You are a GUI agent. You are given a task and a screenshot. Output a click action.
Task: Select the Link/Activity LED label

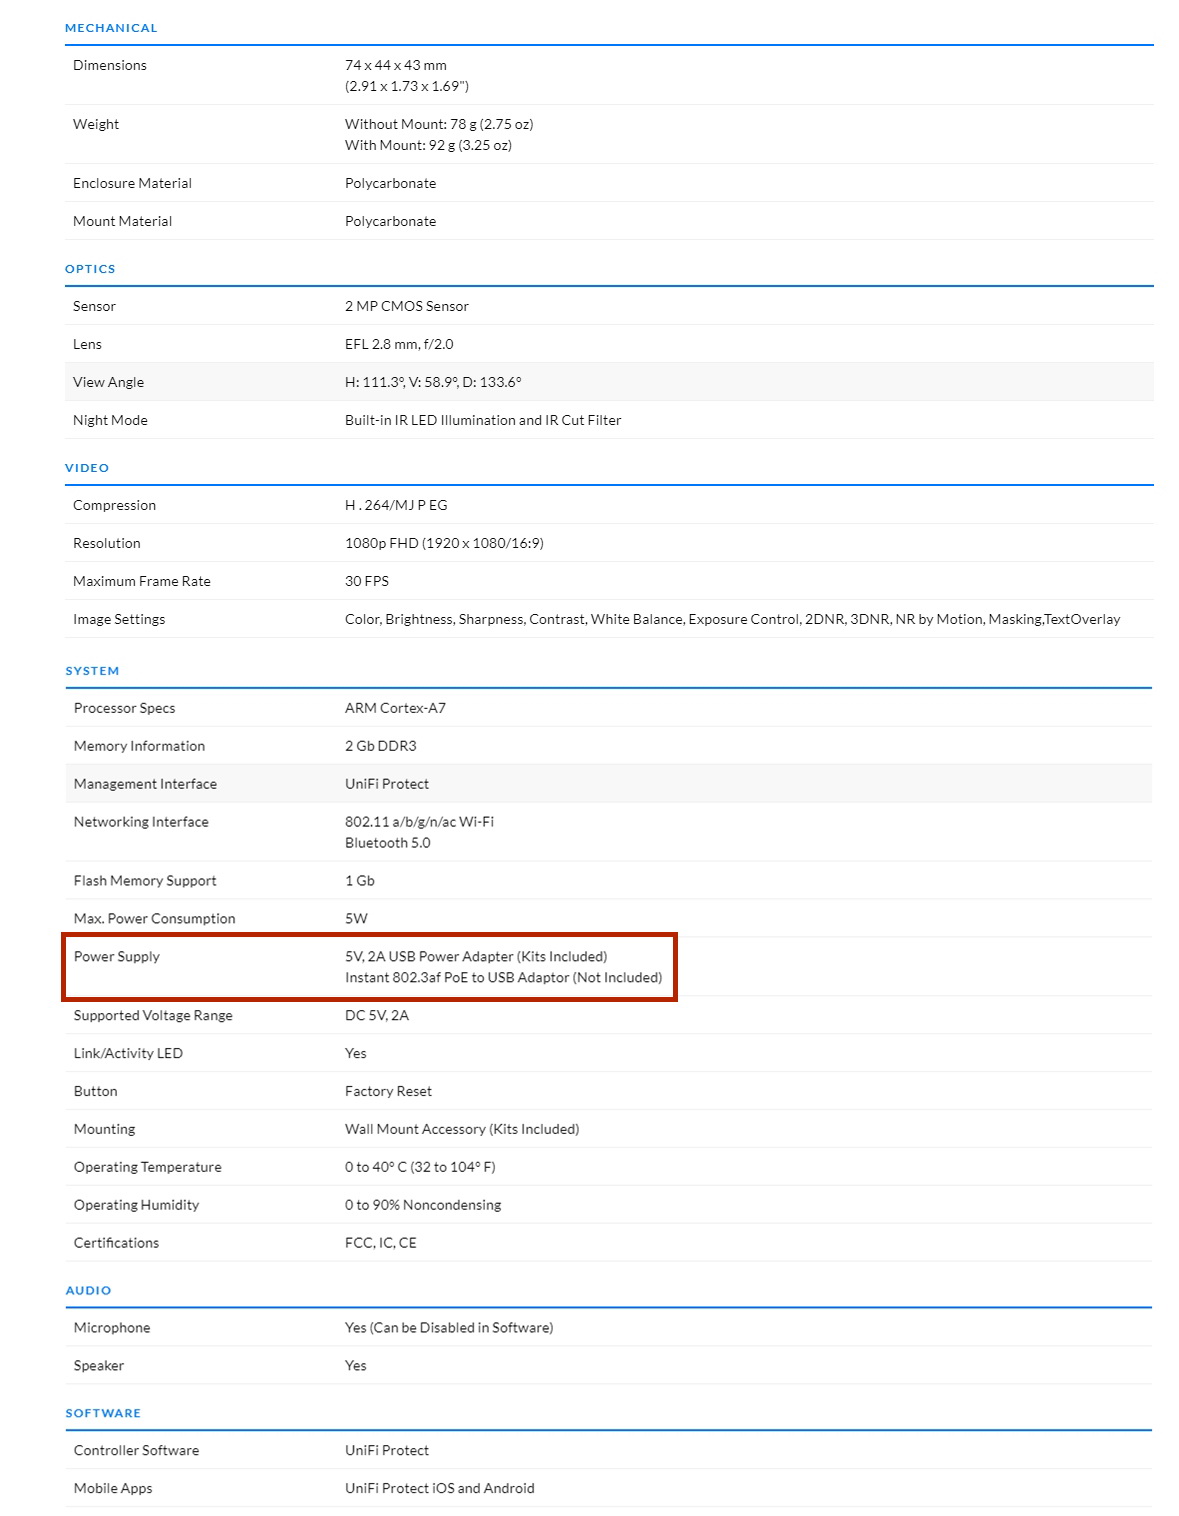pos(128,1054)
